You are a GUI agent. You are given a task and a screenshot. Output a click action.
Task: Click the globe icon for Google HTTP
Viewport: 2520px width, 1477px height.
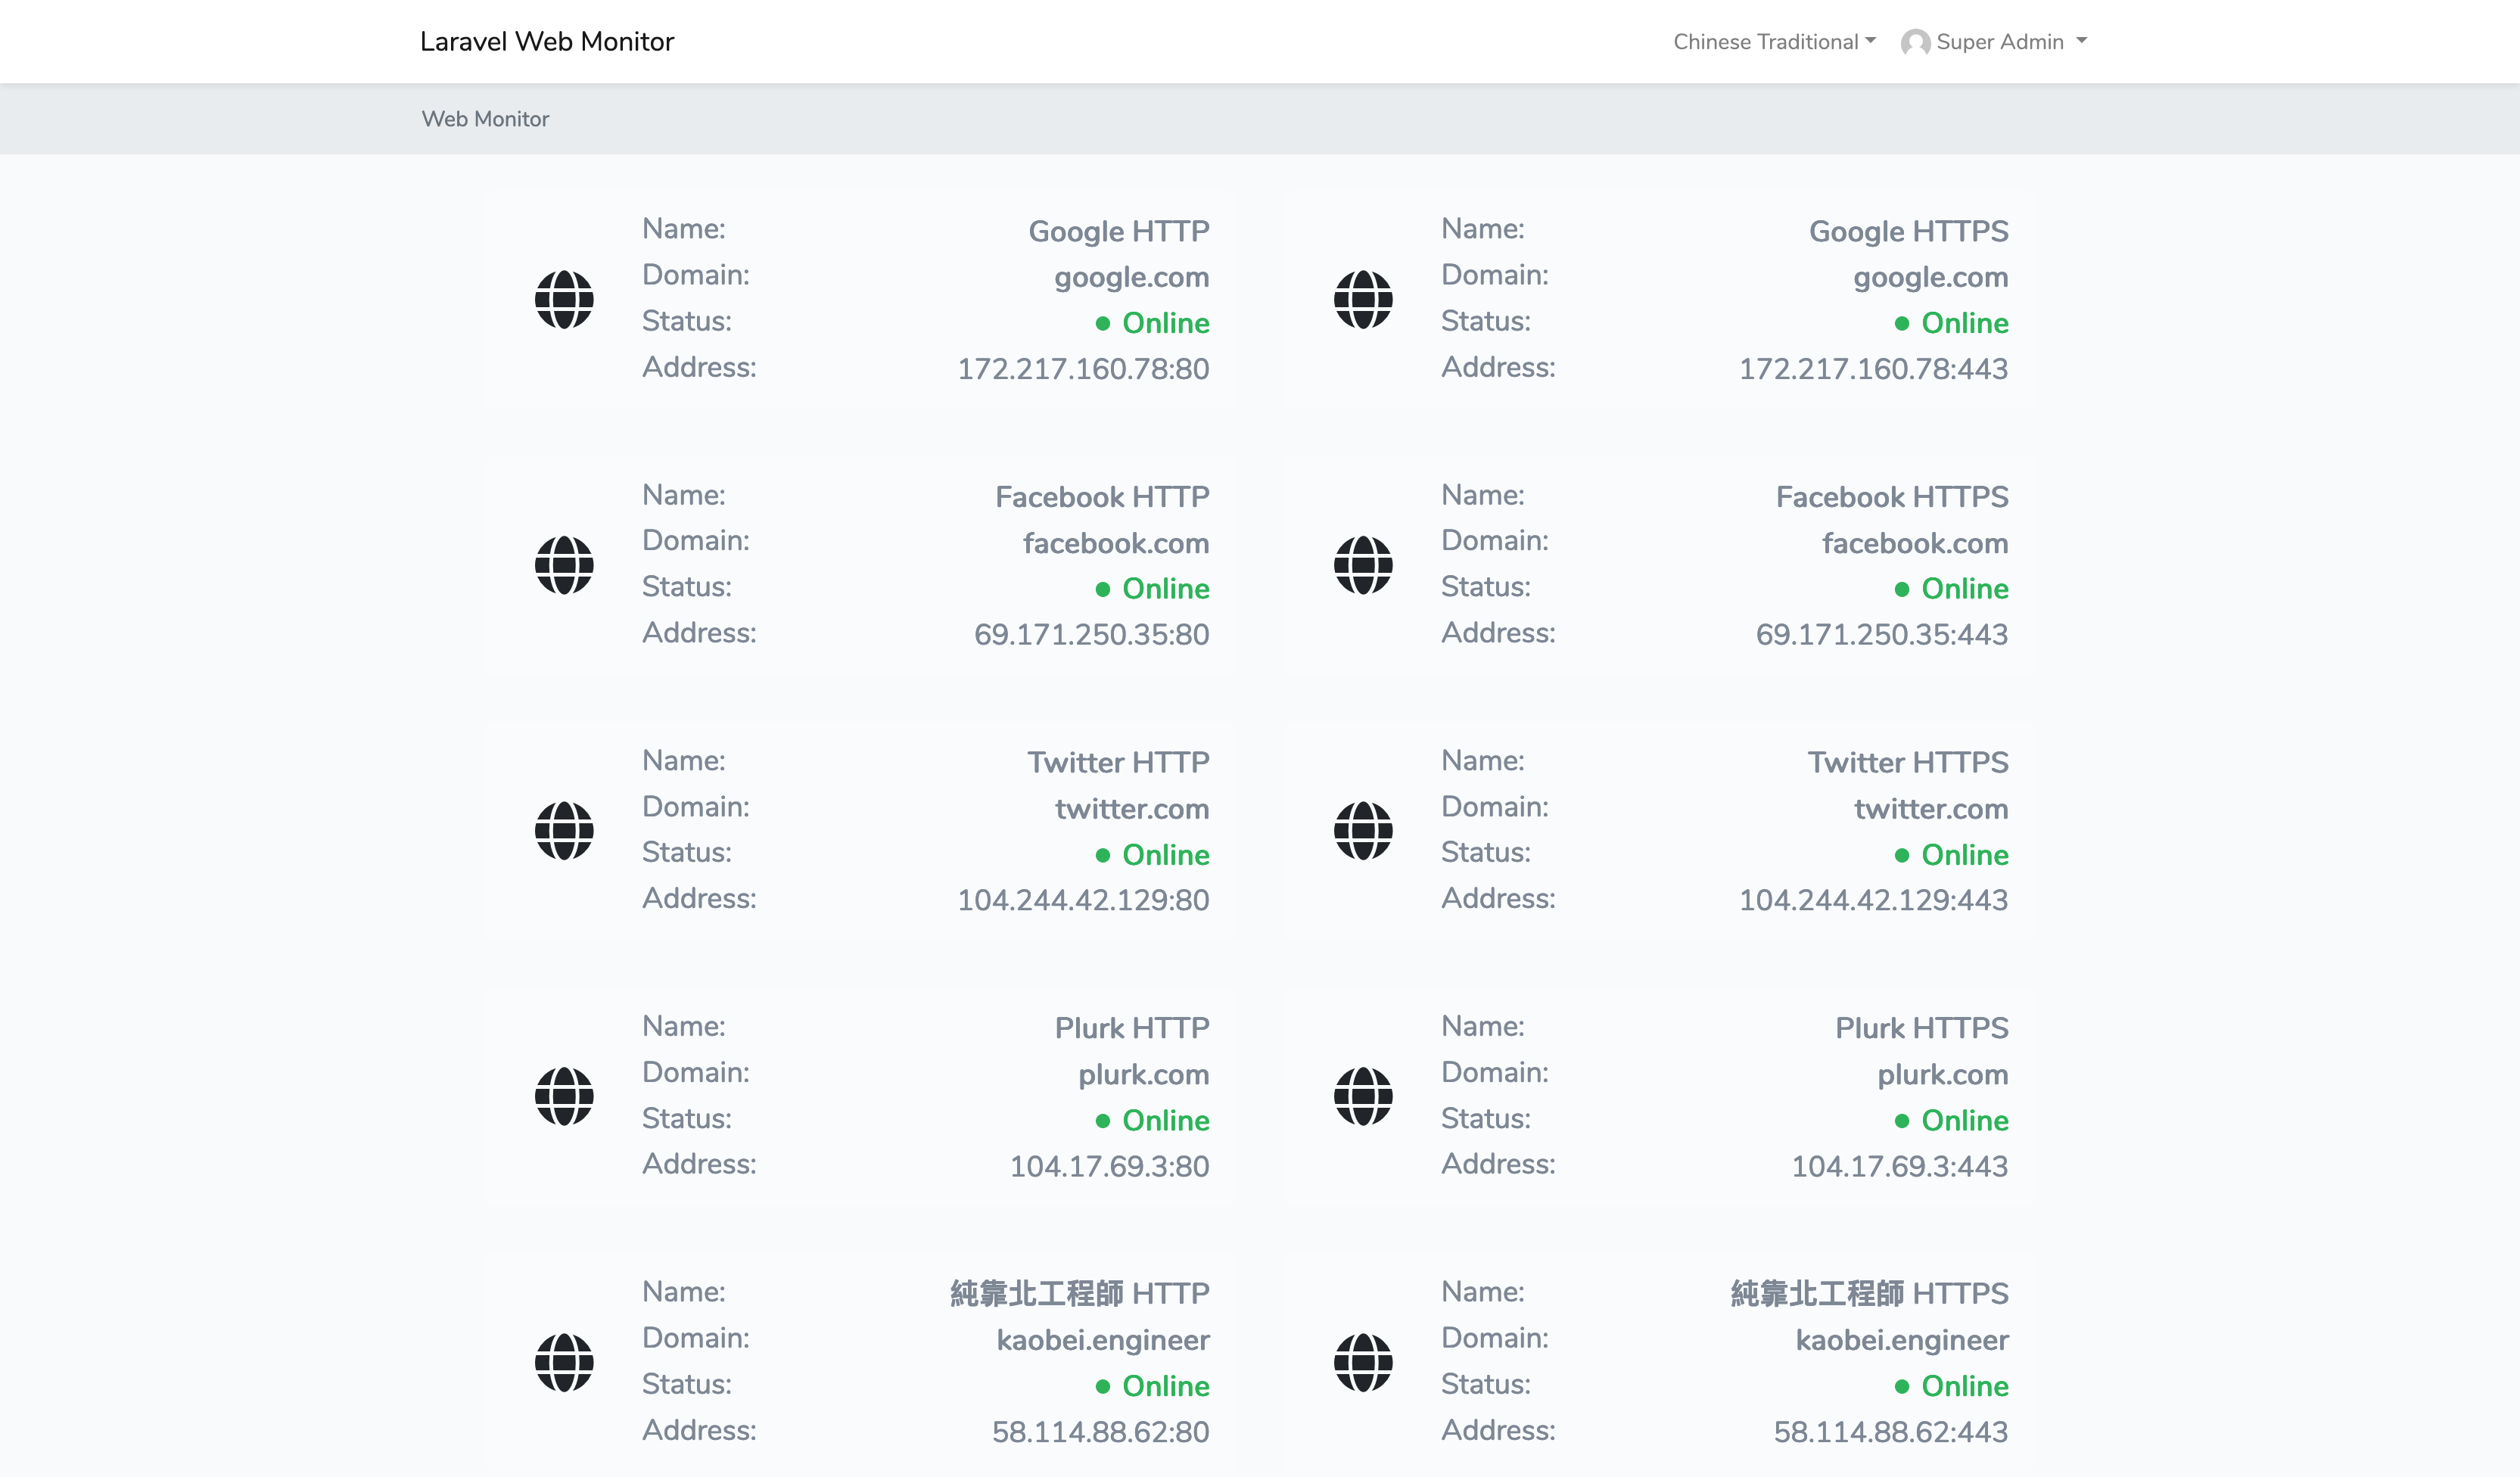coord(564,299)
